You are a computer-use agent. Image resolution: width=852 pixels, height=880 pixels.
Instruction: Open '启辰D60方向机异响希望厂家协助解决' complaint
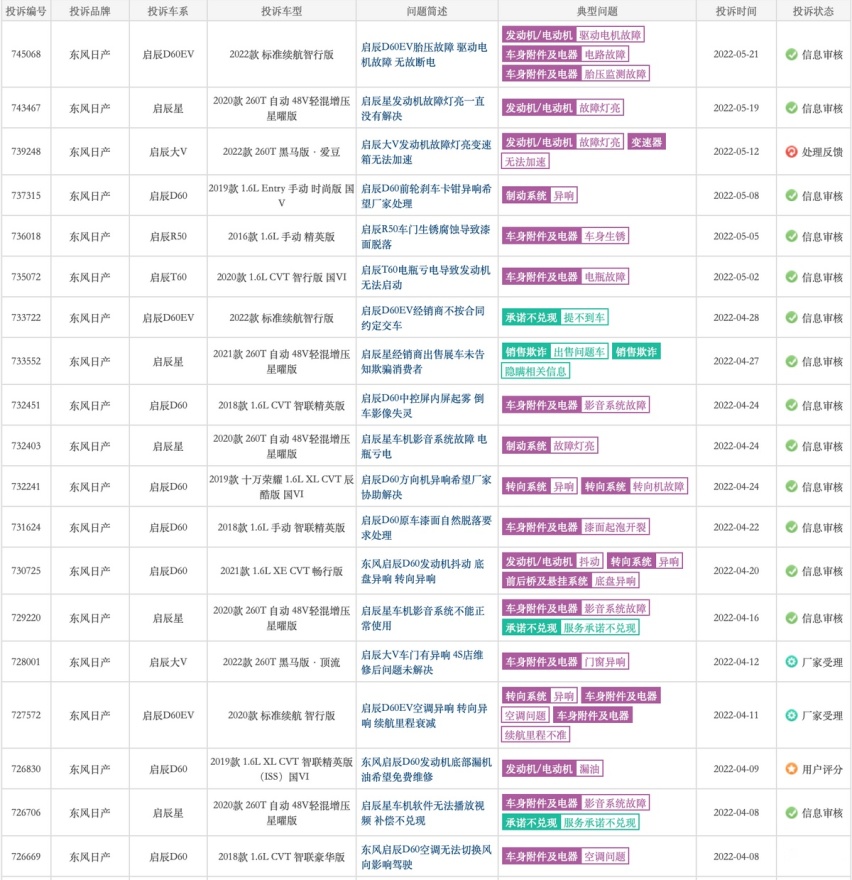click(426, 487)
